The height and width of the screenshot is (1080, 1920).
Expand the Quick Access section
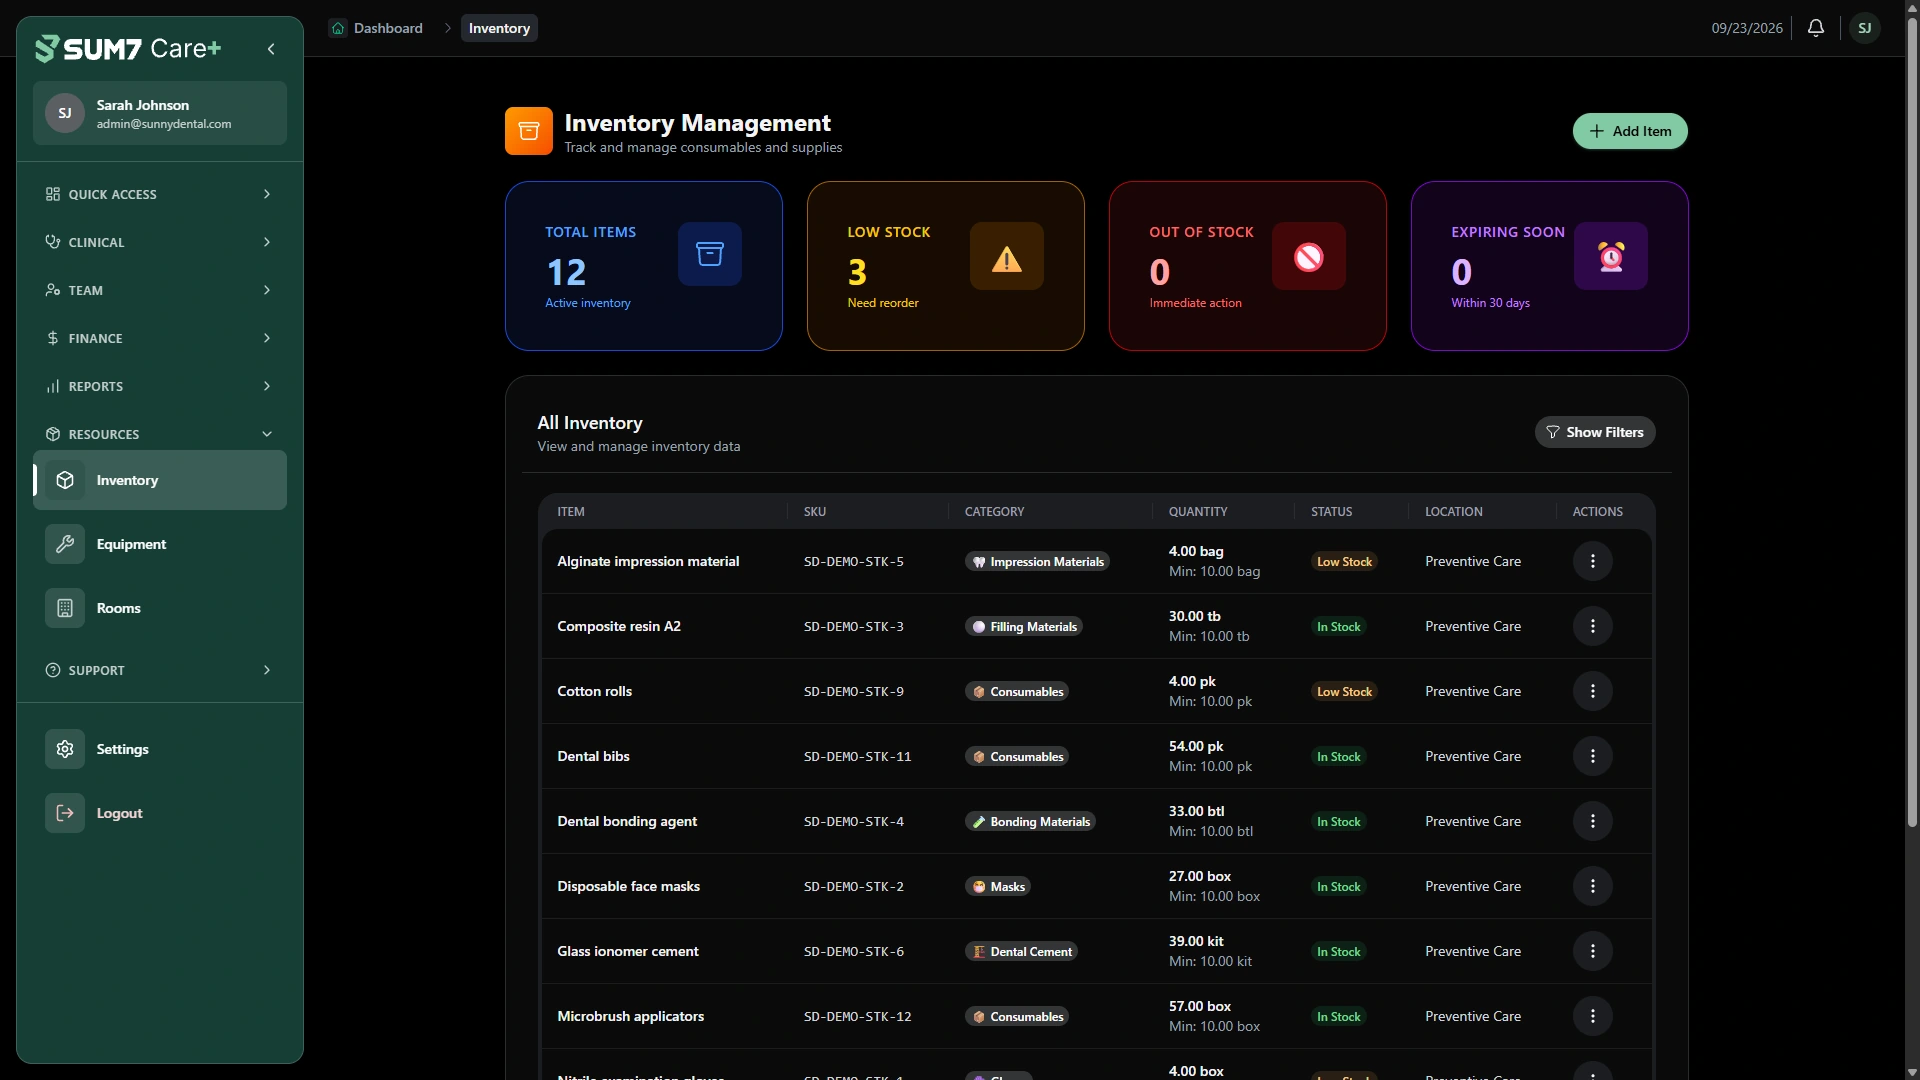coord(160,194)
